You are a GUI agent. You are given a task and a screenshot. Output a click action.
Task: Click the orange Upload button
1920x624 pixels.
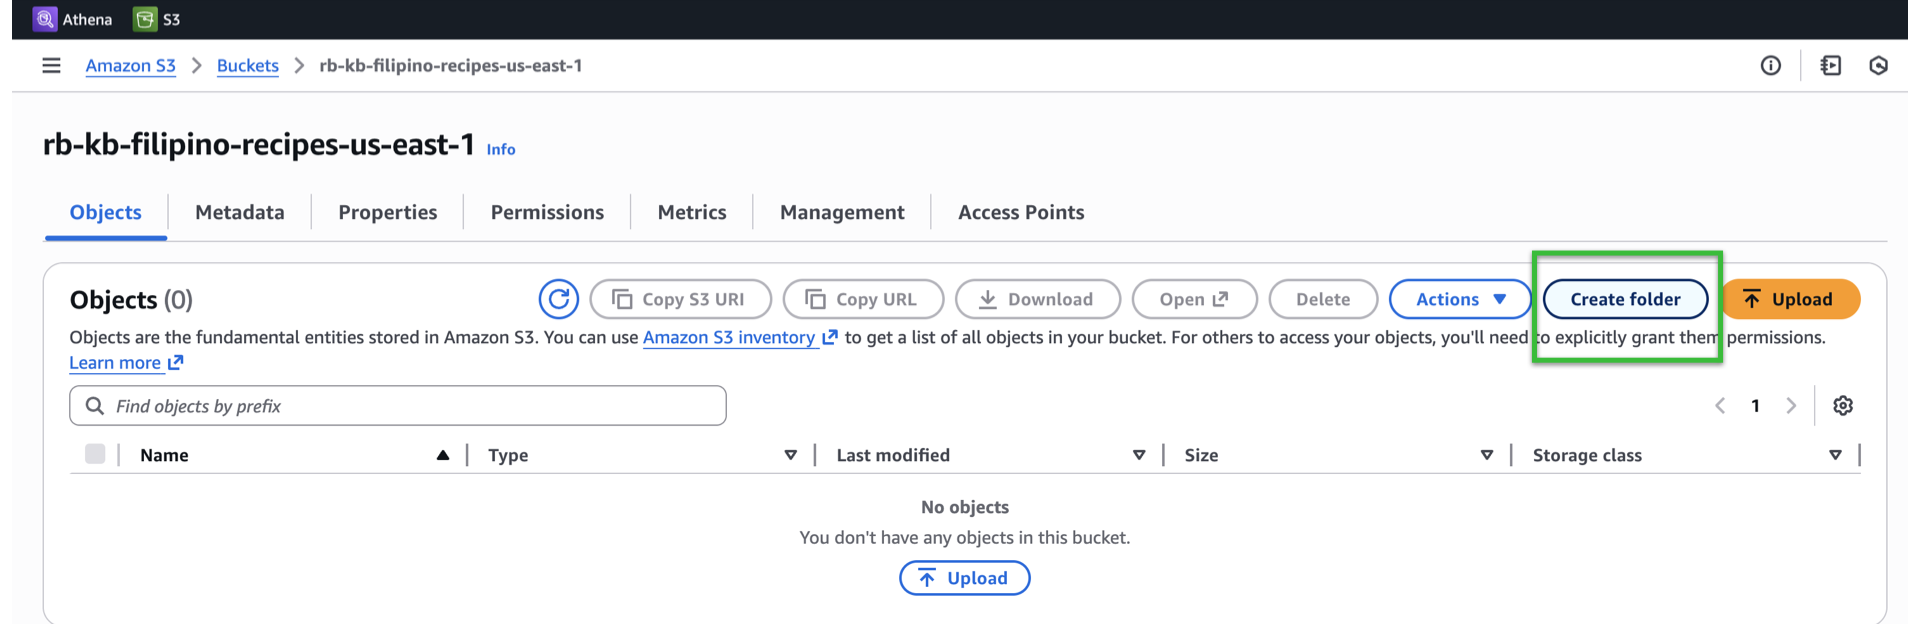click(x=1790, y=299)
